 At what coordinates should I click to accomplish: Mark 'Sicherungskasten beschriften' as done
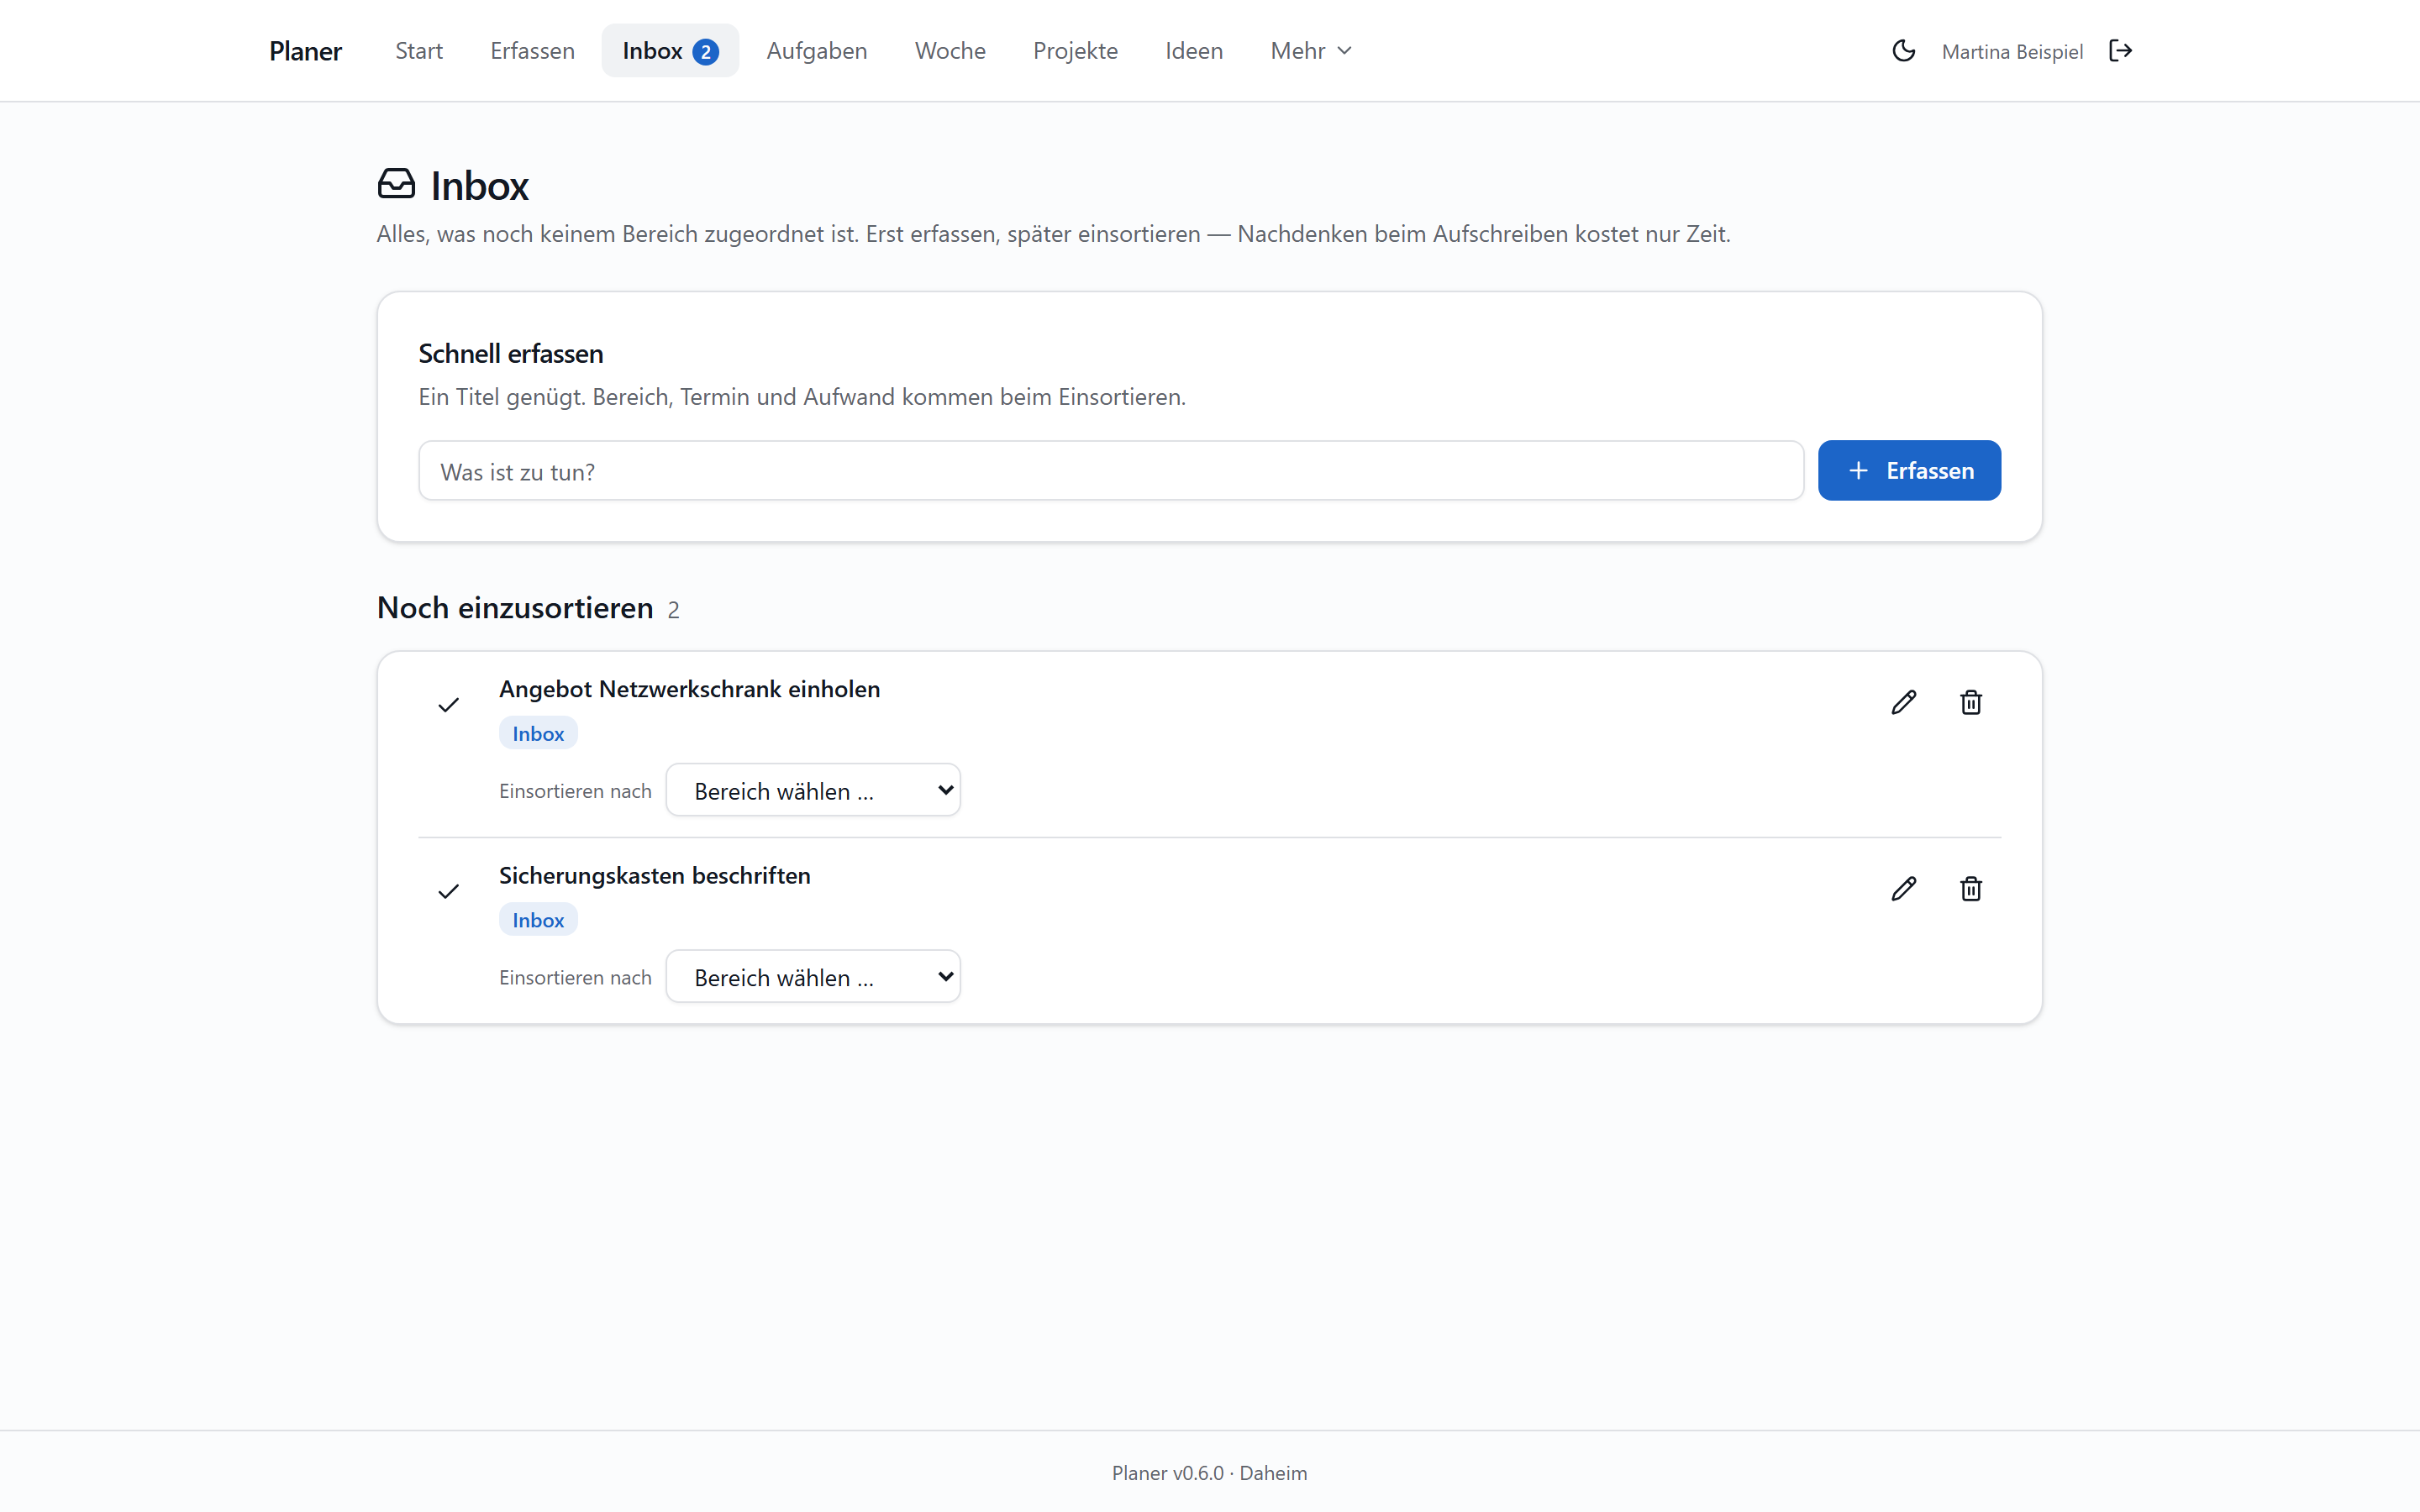[448, 891]
